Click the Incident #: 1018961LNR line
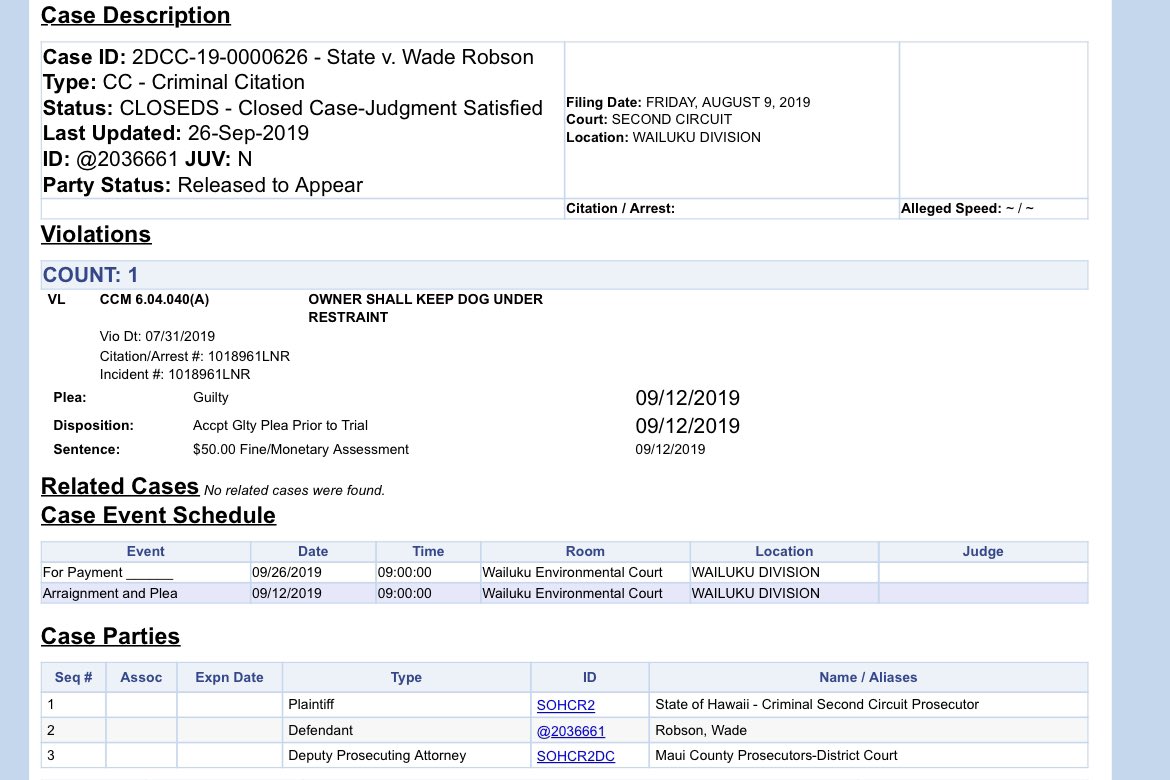The height and width of the screenshot is (780, 1170). tap(175, 375)
